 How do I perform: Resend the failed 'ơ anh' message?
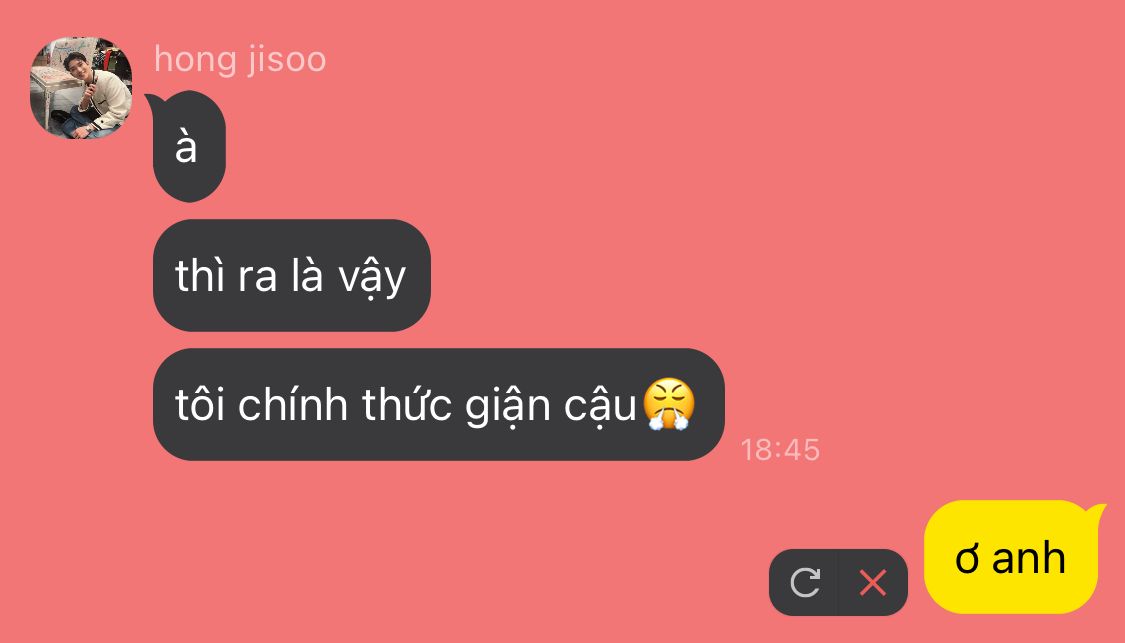804,582
